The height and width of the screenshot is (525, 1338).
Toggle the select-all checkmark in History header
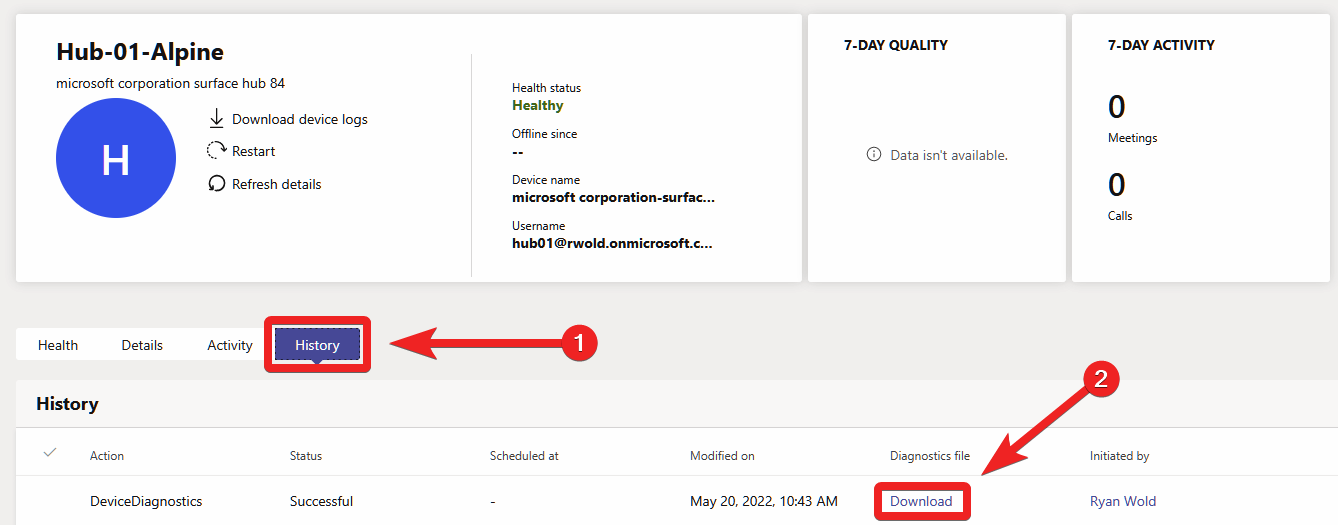[50, 454]
